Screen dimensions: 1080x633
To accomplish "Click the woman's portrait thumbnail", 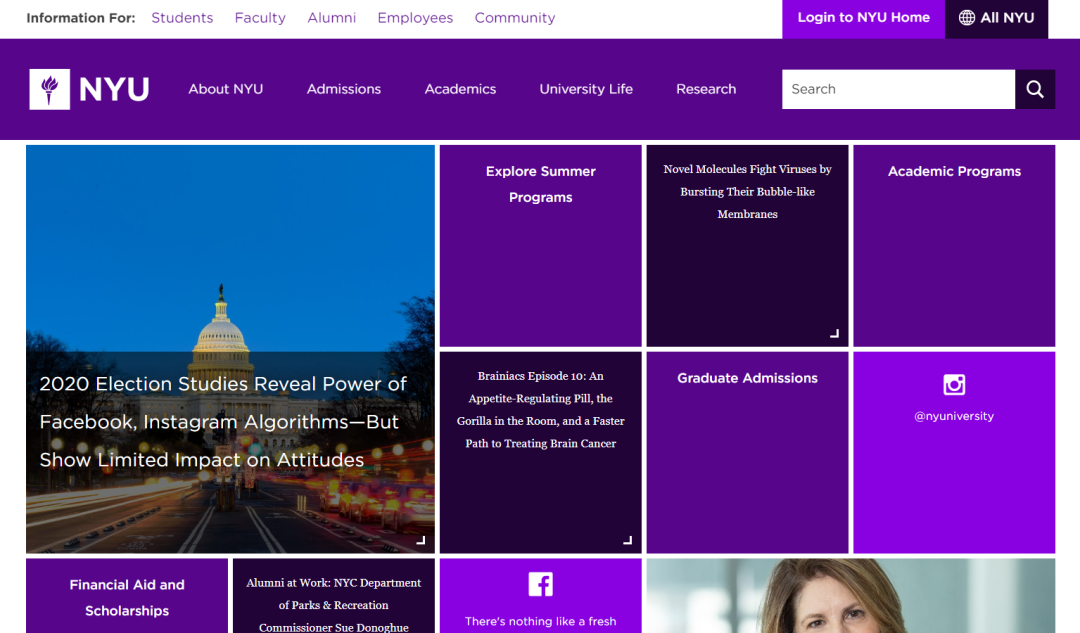I will (851, 596).
